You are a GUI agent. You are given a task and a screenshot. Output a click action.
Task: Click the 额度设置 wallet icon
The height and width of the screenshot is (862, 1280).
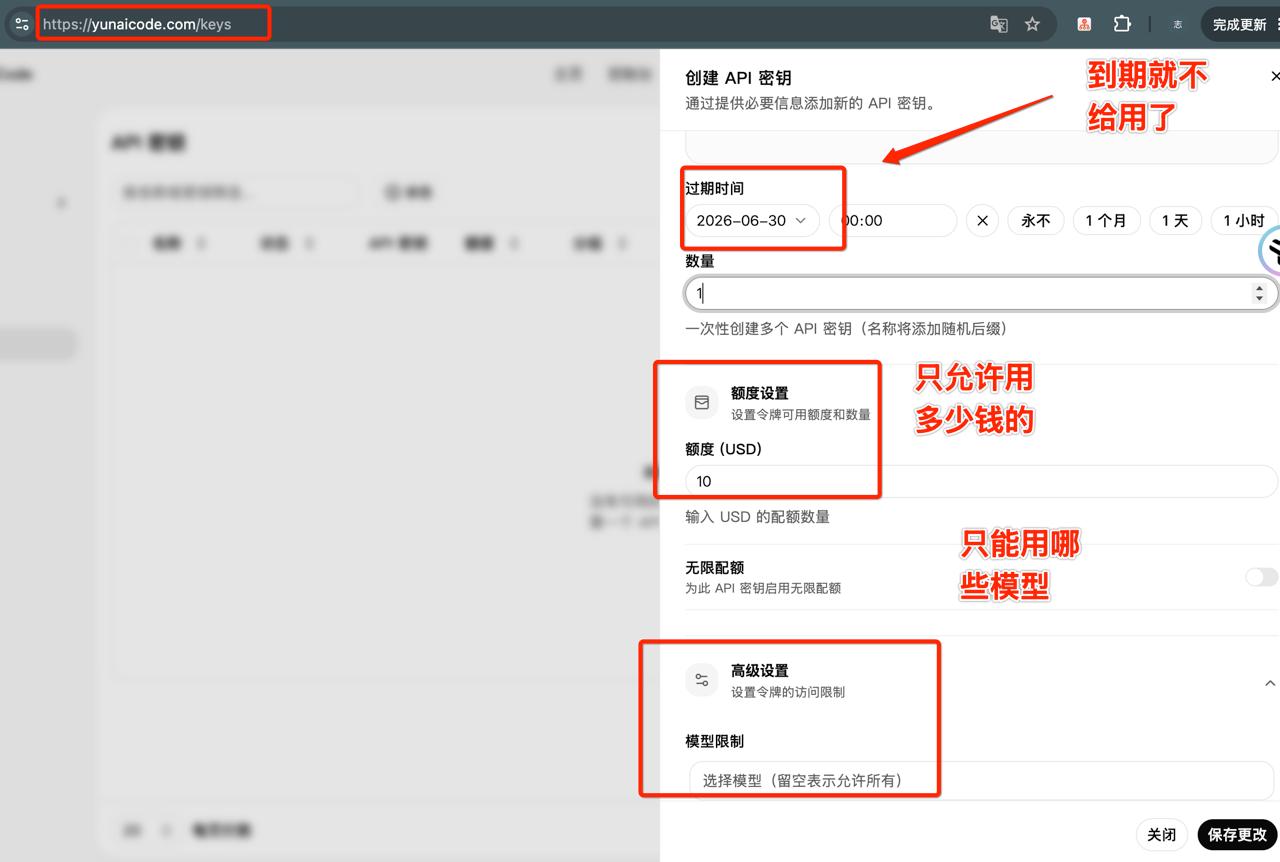702,402
